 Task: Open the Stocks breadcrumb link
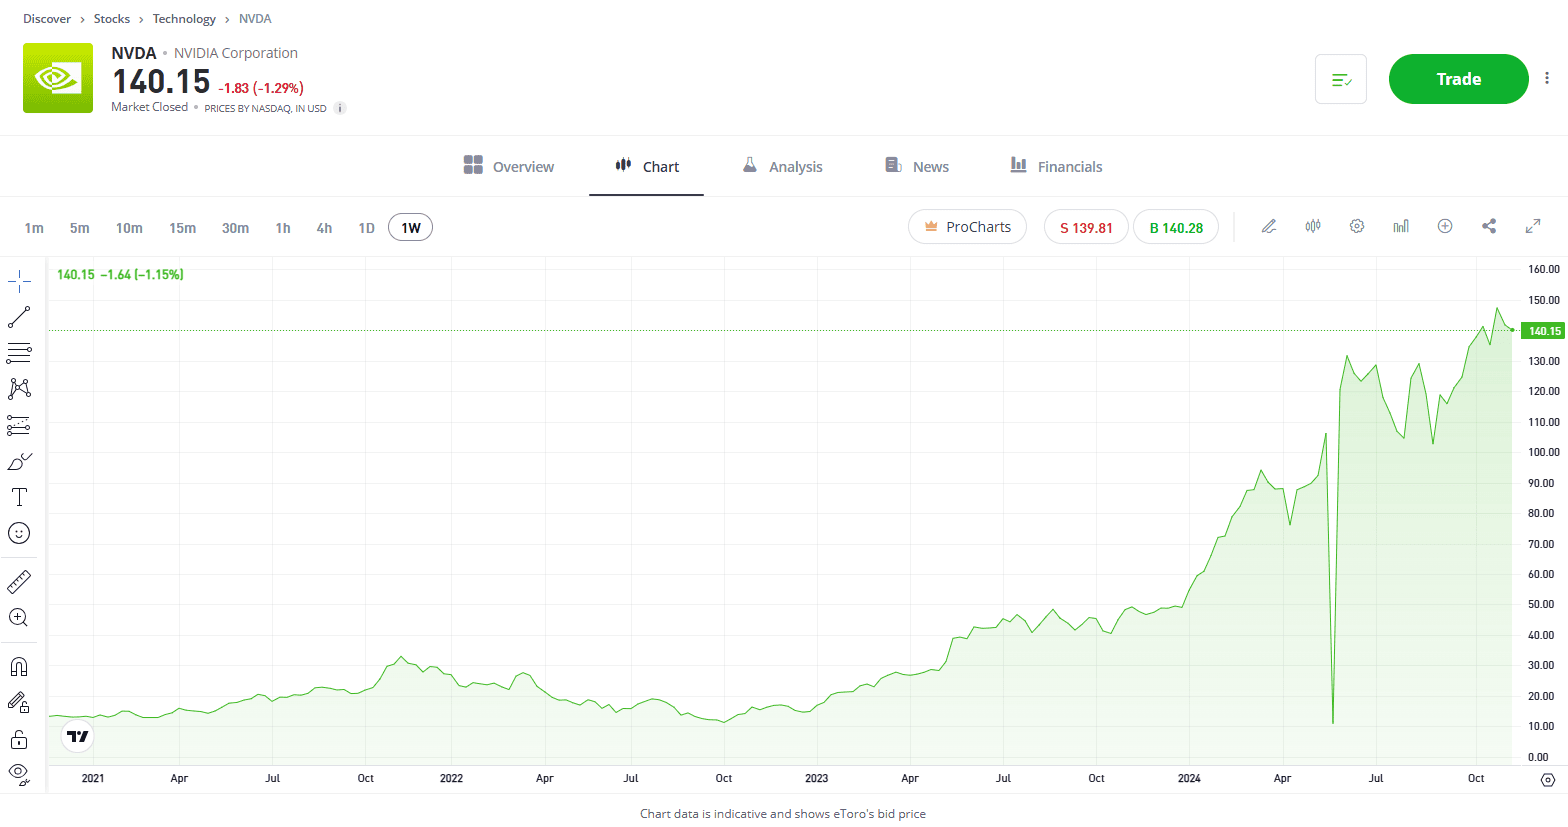tap(112, 19)
